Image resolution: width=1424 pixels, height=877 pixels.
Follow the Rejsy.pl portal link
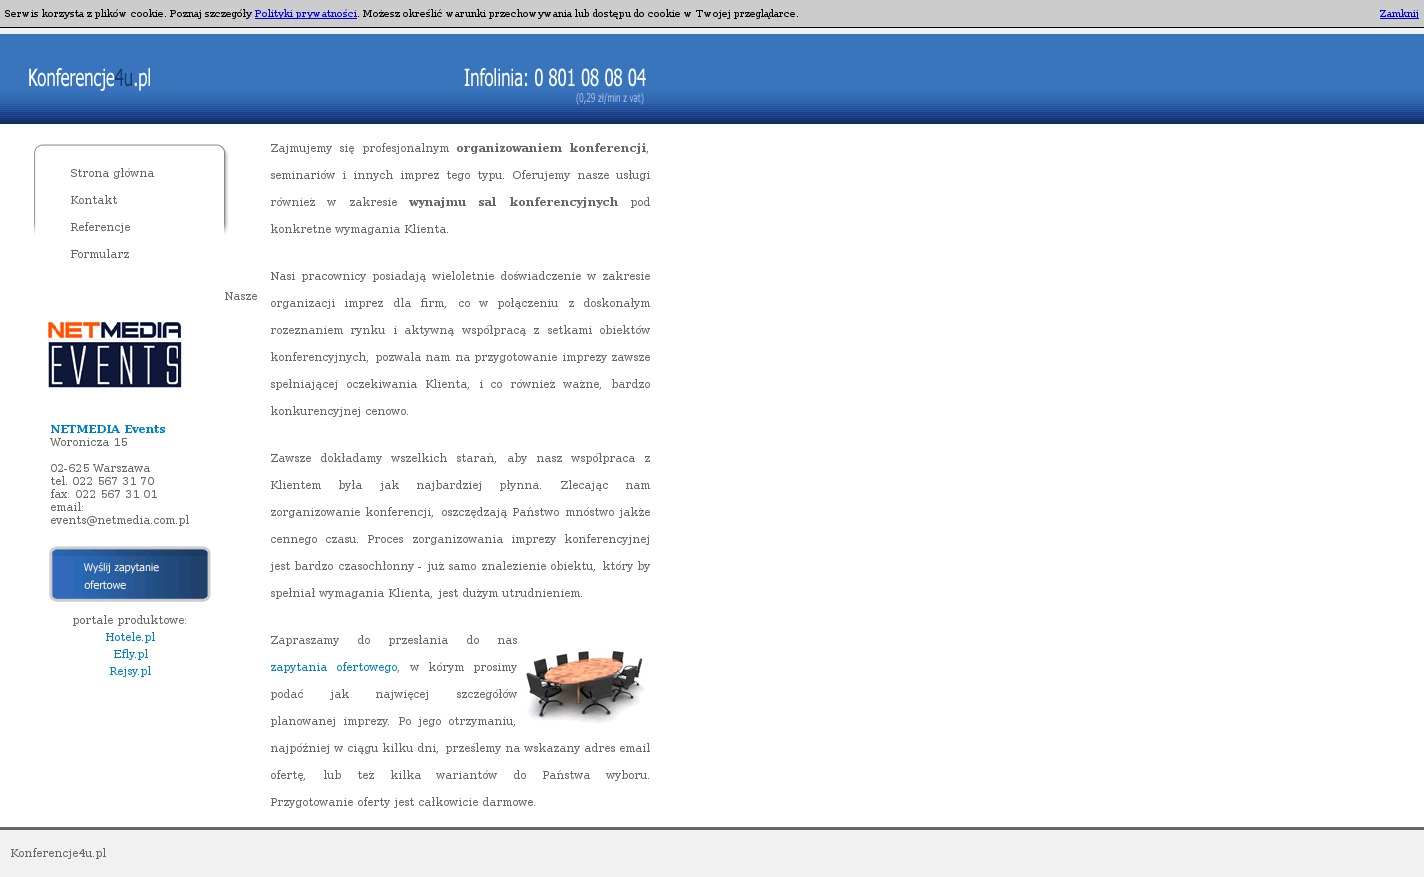130,671
